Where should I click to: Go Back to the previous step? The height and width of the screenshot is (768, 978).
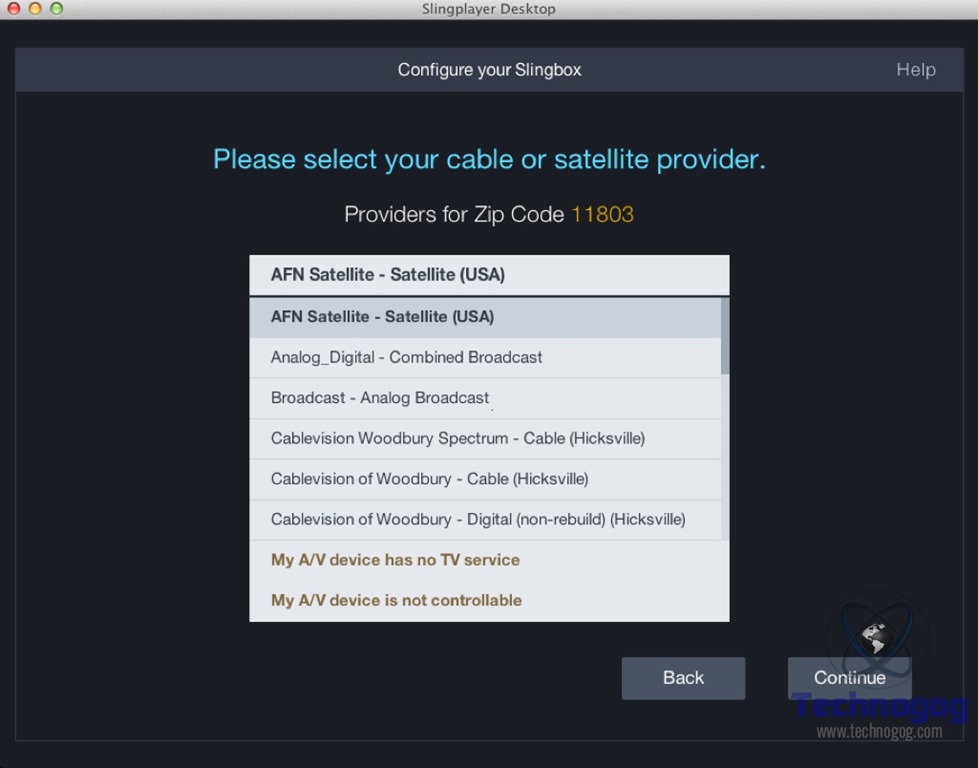683,678
